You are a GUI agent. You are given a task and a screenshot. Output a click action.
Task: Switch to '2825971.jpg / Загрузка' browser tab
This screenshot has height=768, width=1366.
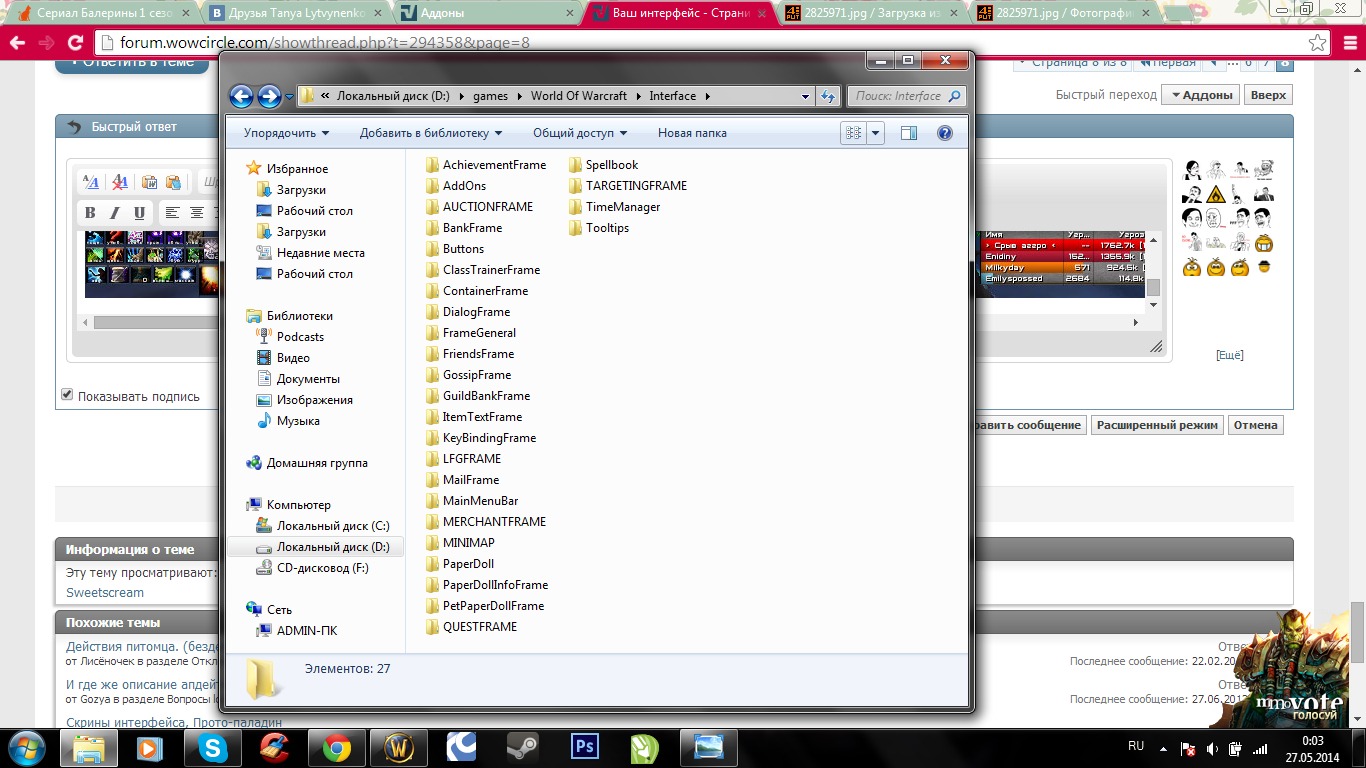pos(873,13)
